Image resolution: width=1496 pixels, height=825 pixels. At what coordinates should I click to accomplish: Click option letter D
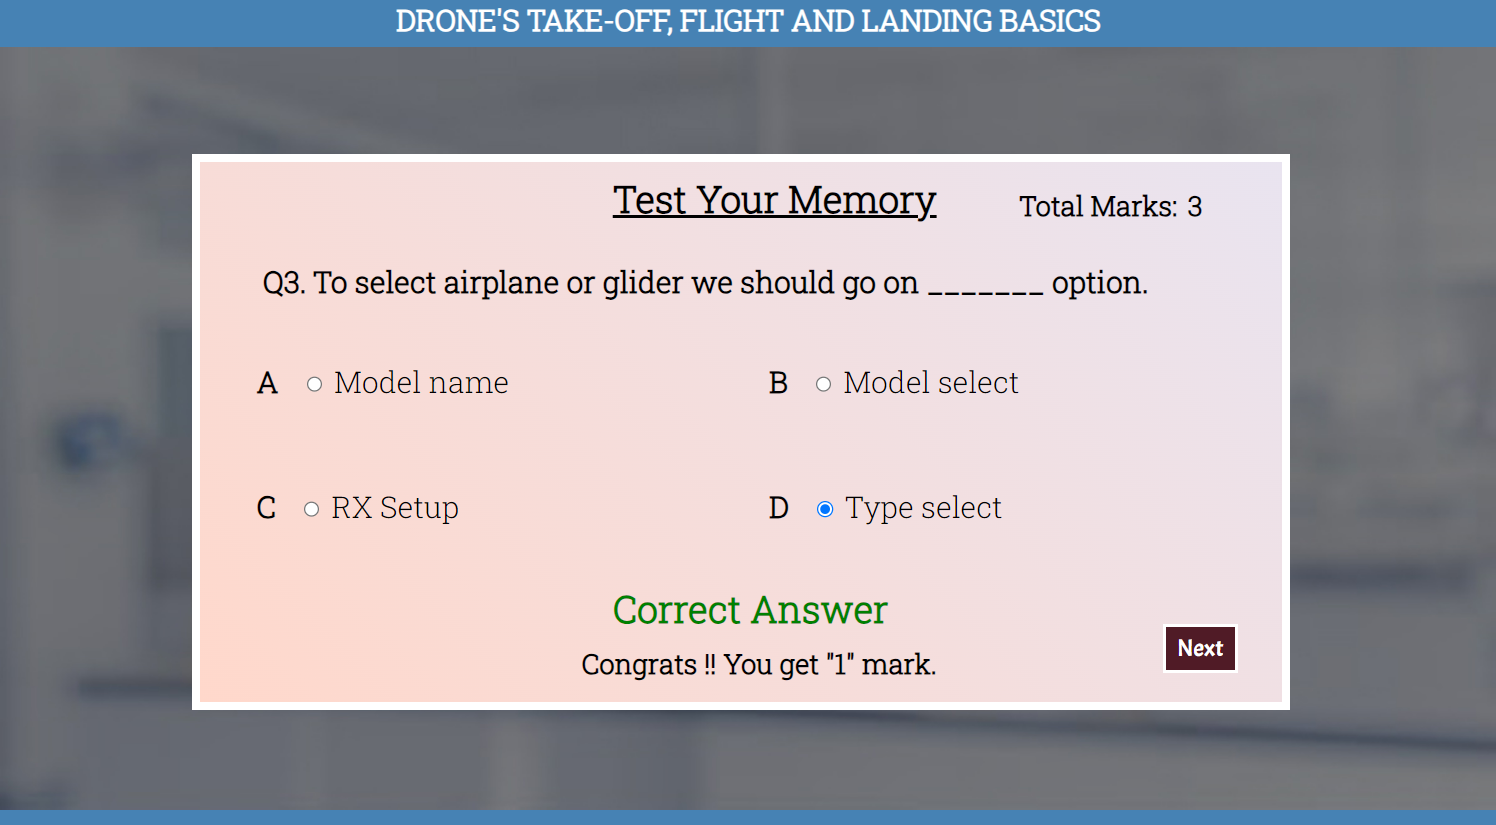click(778, 508)
